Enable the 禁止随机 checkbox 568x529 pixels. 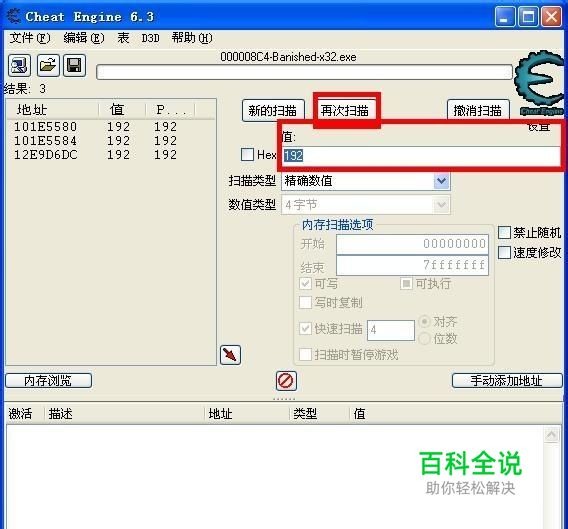click(504, 233)
